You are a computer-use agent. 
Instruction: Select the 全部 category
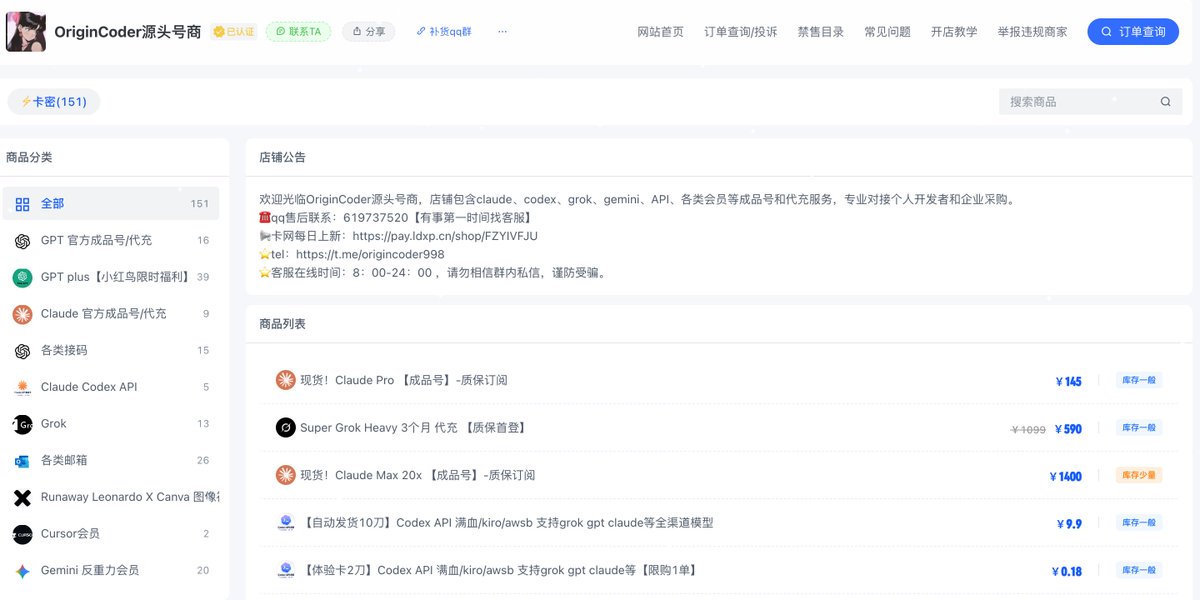(111, 204)
